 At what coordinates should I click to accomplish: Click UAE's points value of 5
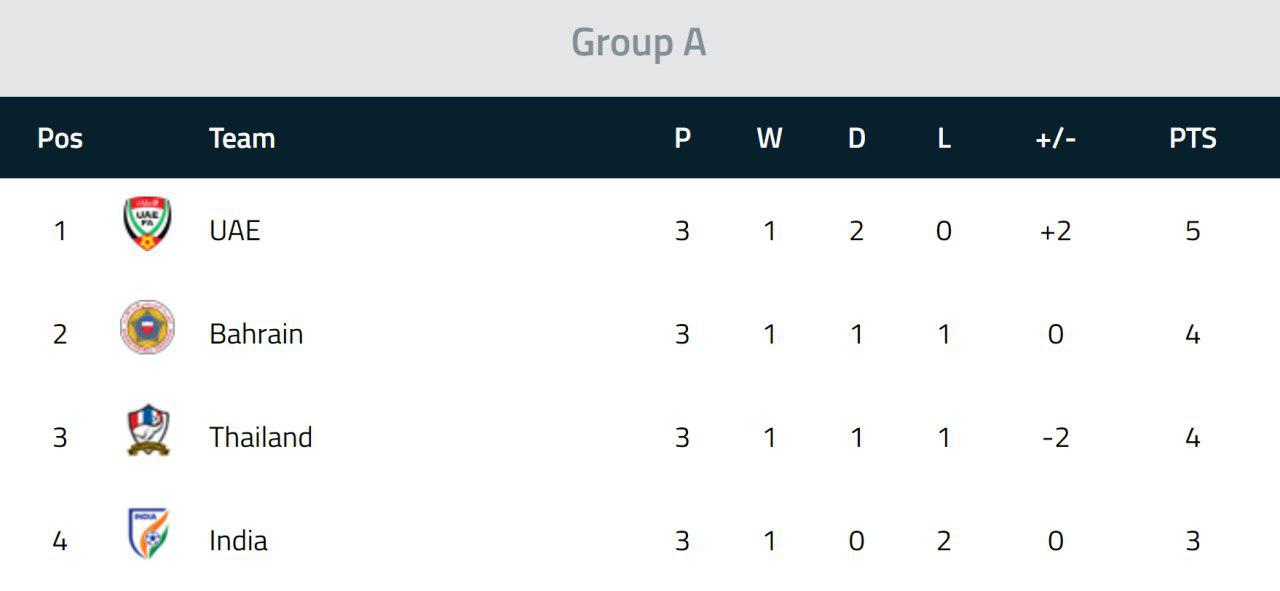[x=1193, y=231]
